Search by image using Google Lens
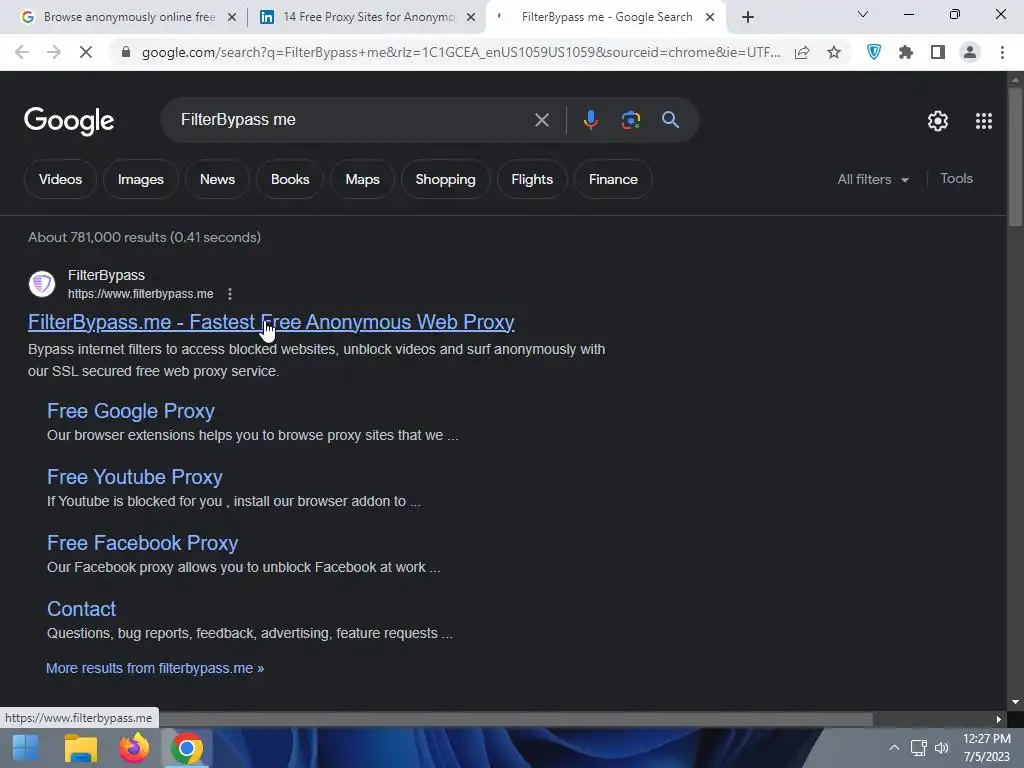The width and height of the screenshot is (1024, 768). tap(630, 120)
